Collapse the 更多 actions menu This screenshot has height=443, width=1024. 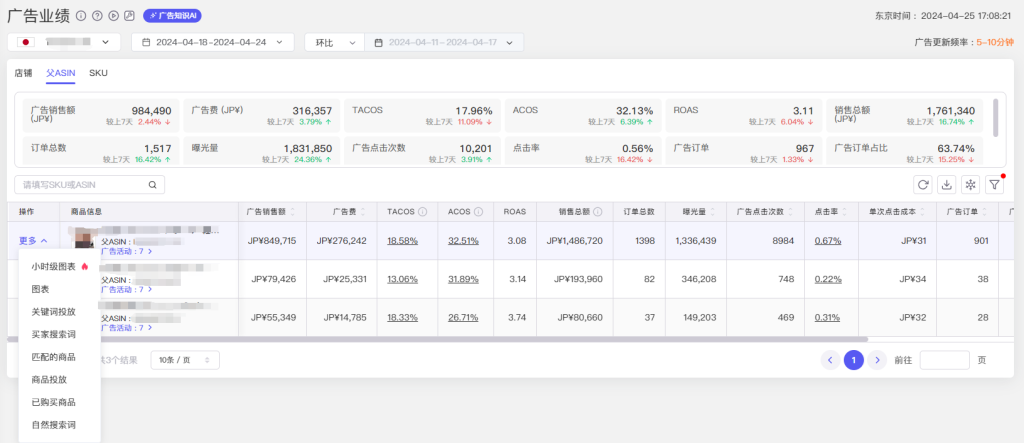pyautogui.click(x=33, y=240)
